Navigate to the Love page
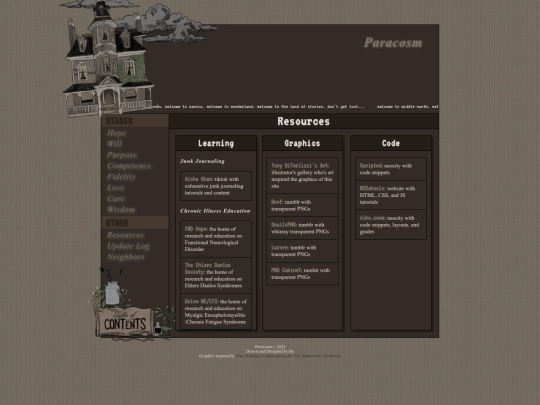This screenshot has height=405, width=540. pos(115,188)
